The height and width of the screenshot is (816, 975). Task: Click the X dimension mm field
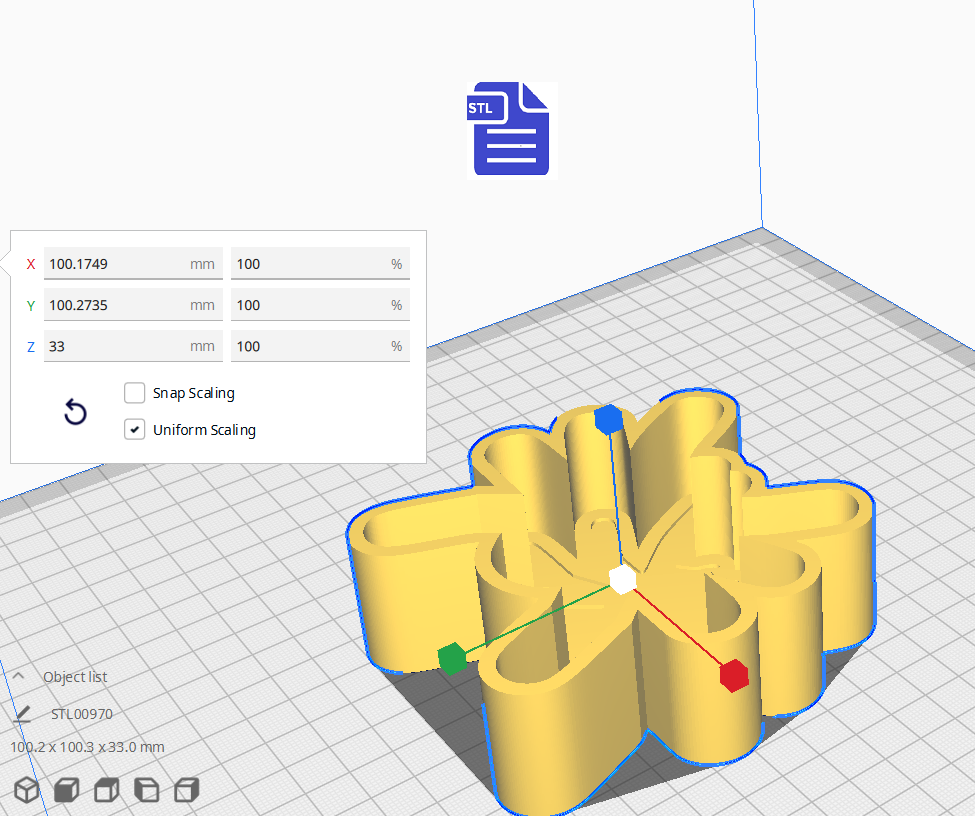click(115, 264)
